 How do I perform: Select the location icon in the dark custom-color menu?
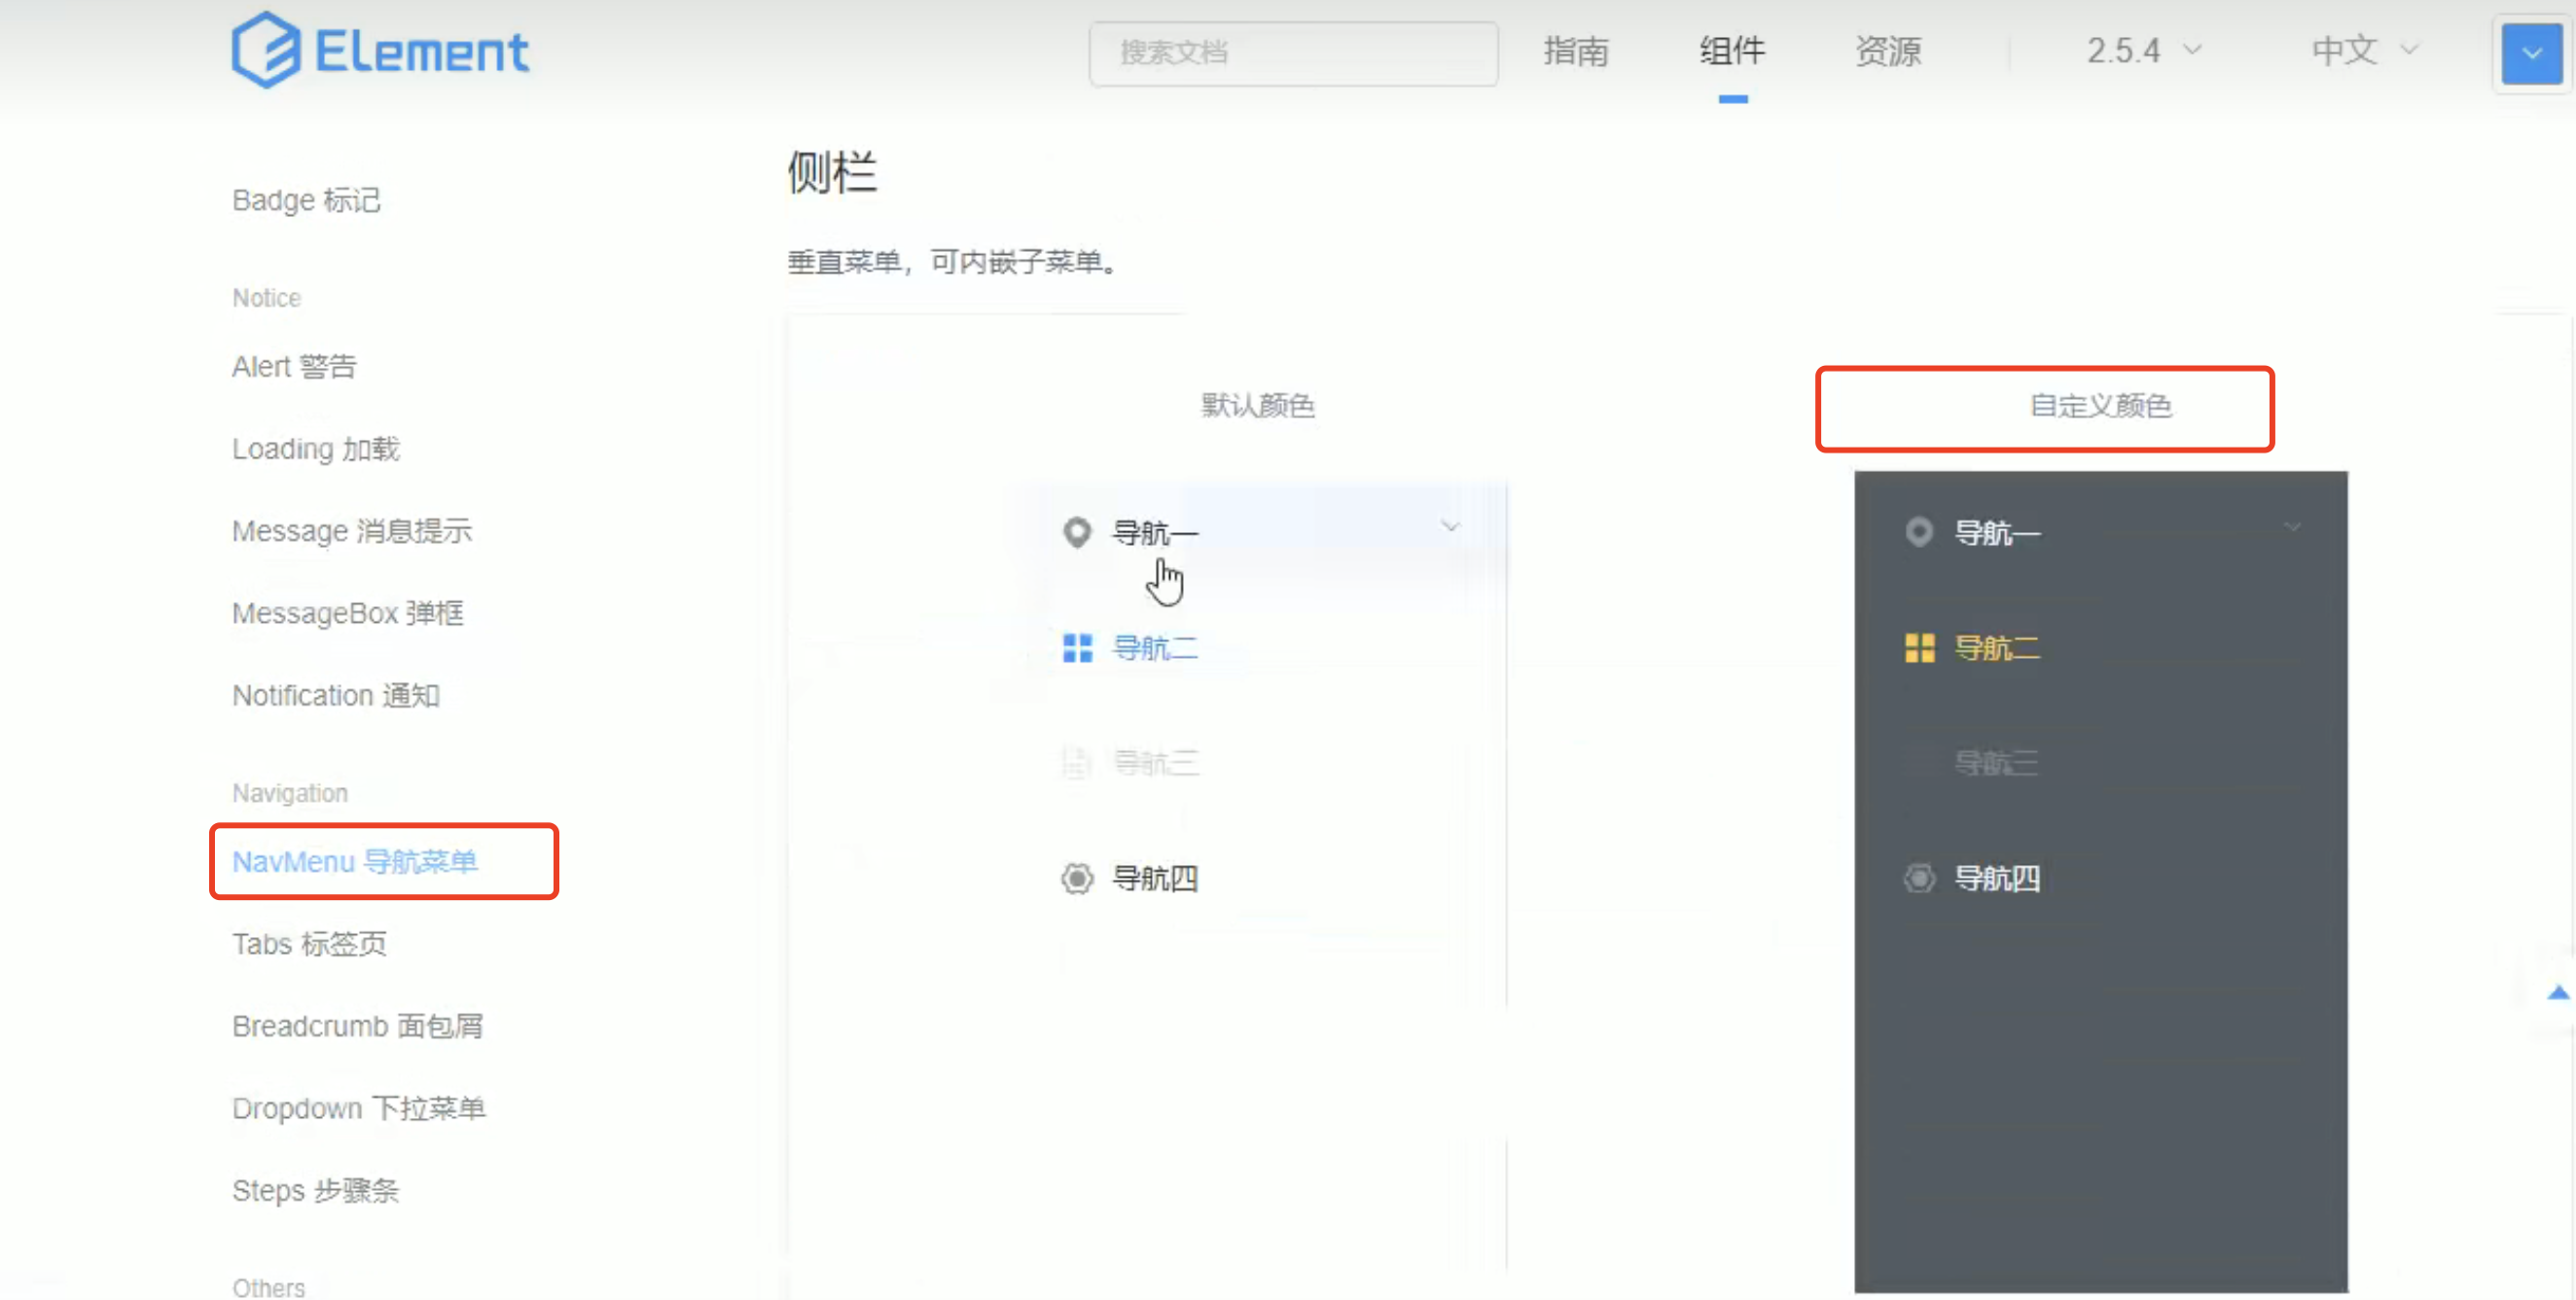(1920, 532)
